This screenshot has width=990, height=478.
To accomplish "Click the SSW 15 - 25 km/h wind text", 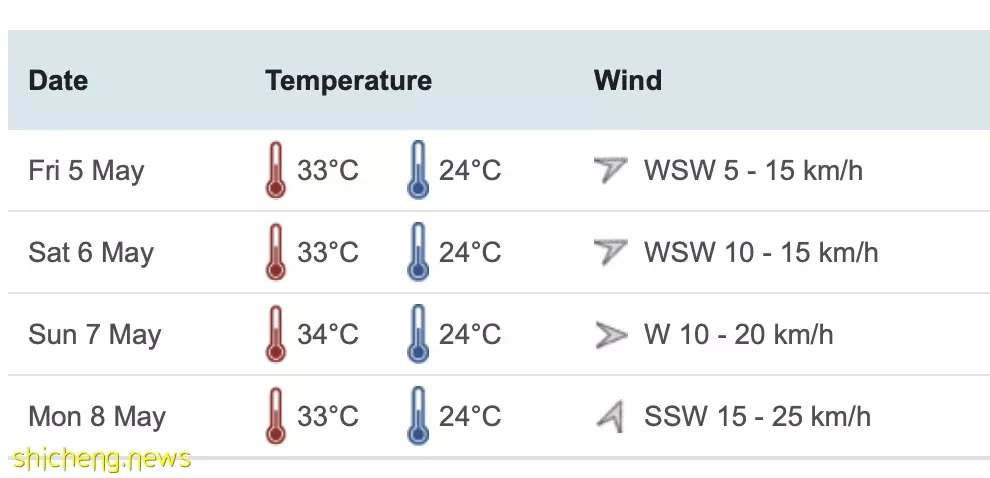I will [757, 416].
